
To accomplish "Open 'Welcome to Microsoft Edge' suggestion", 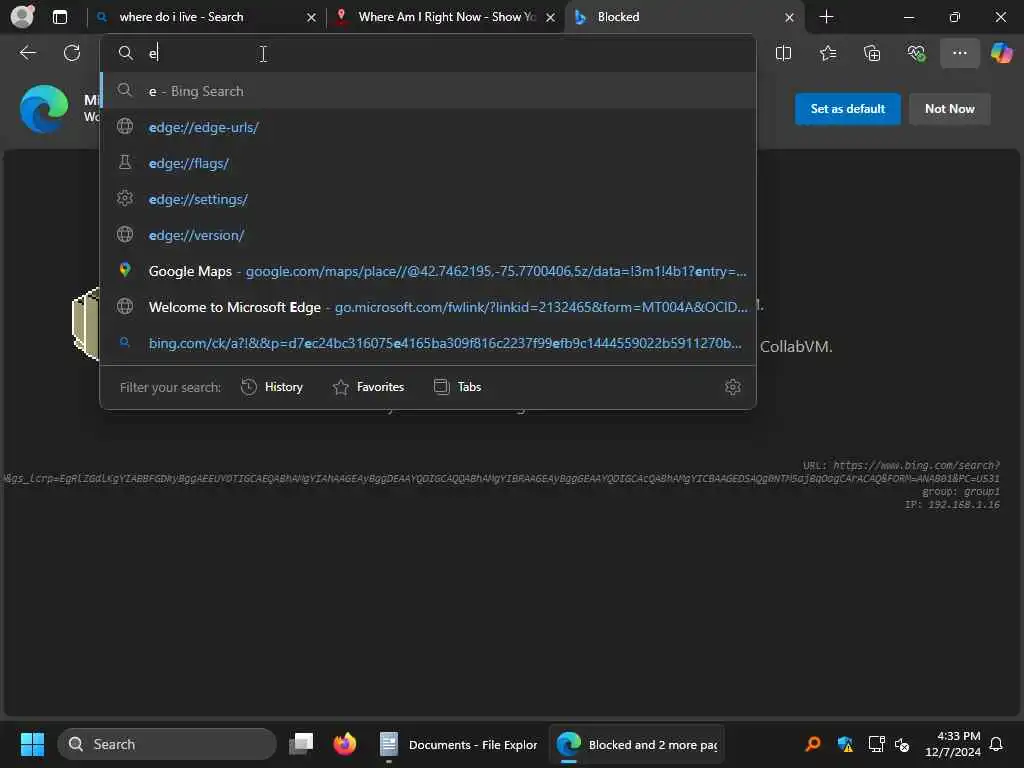I will 428,307.
